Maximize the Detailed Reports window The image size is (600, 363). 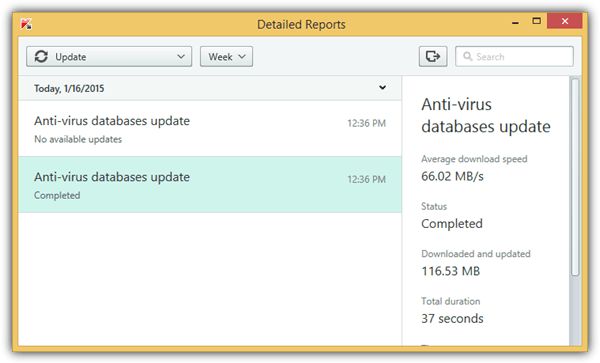point(536,21)
